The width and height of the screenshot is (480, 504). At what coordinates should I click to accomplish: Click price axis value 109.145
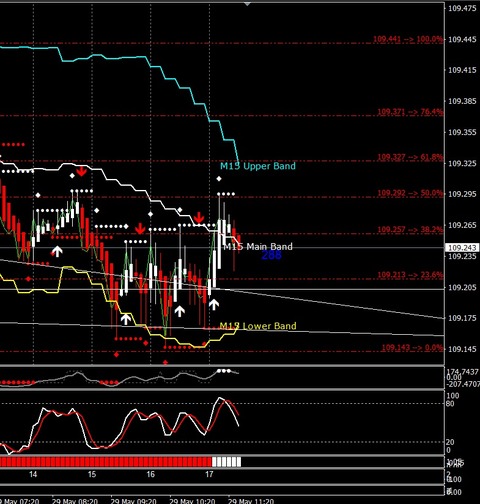pos(462,349)
